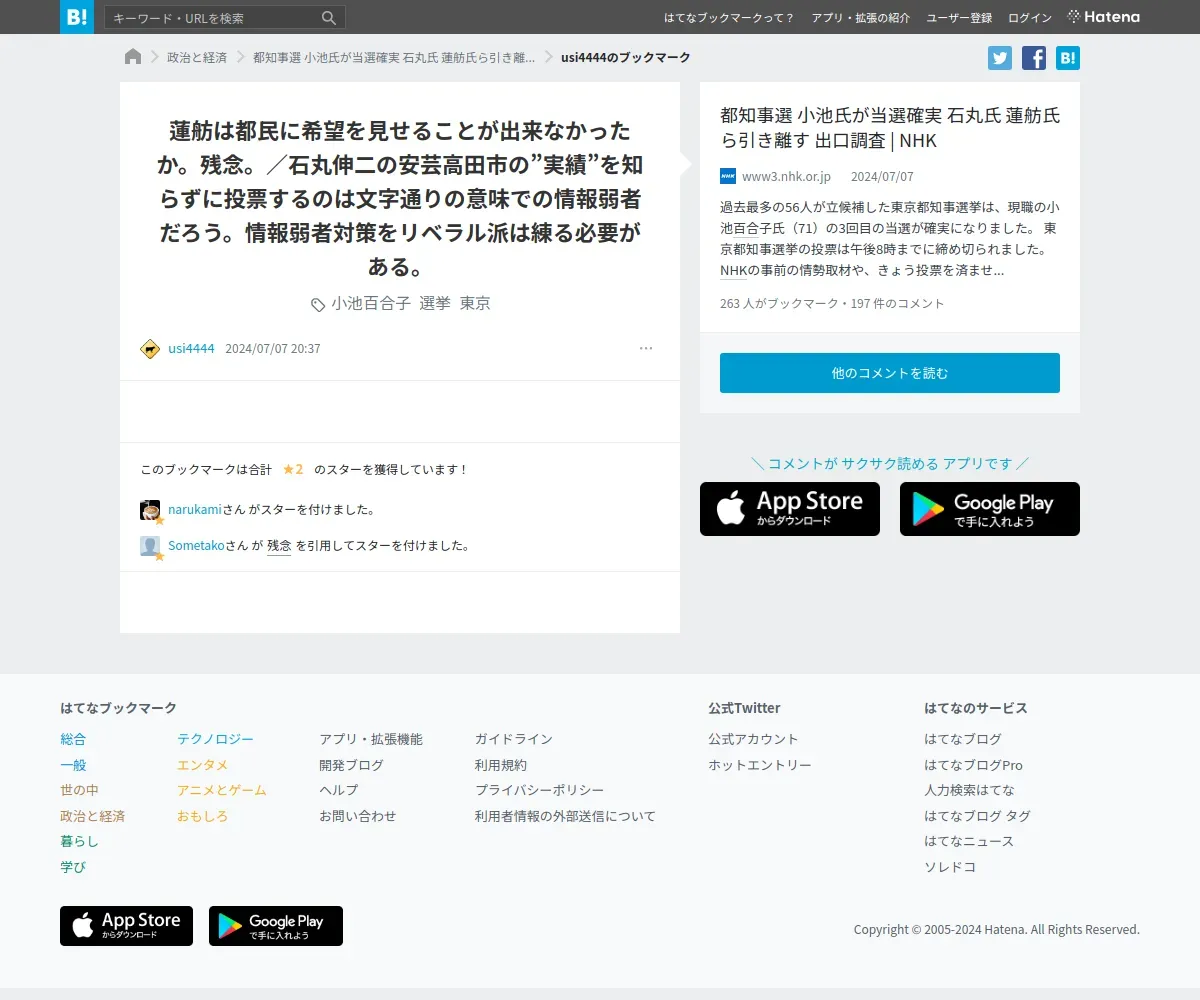Screen dimensions: 1200x1000
Task: Open the 都知事選 article breadcrumb link
Action: (394, 57)
